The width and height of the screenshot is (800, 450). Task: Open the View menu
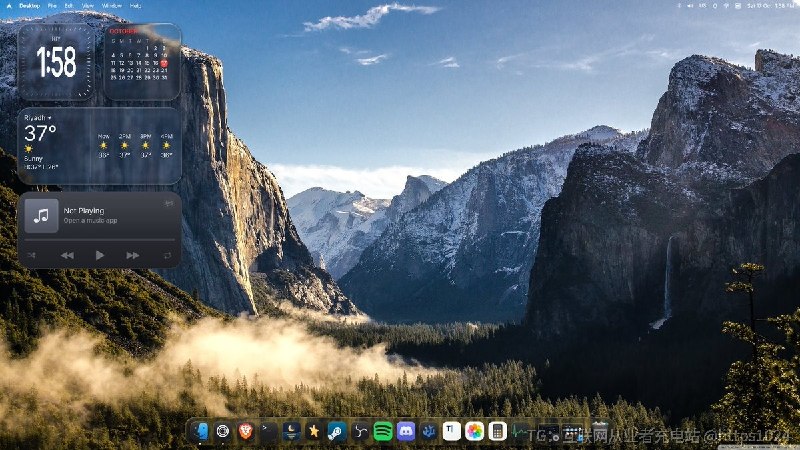pos(88,6)
